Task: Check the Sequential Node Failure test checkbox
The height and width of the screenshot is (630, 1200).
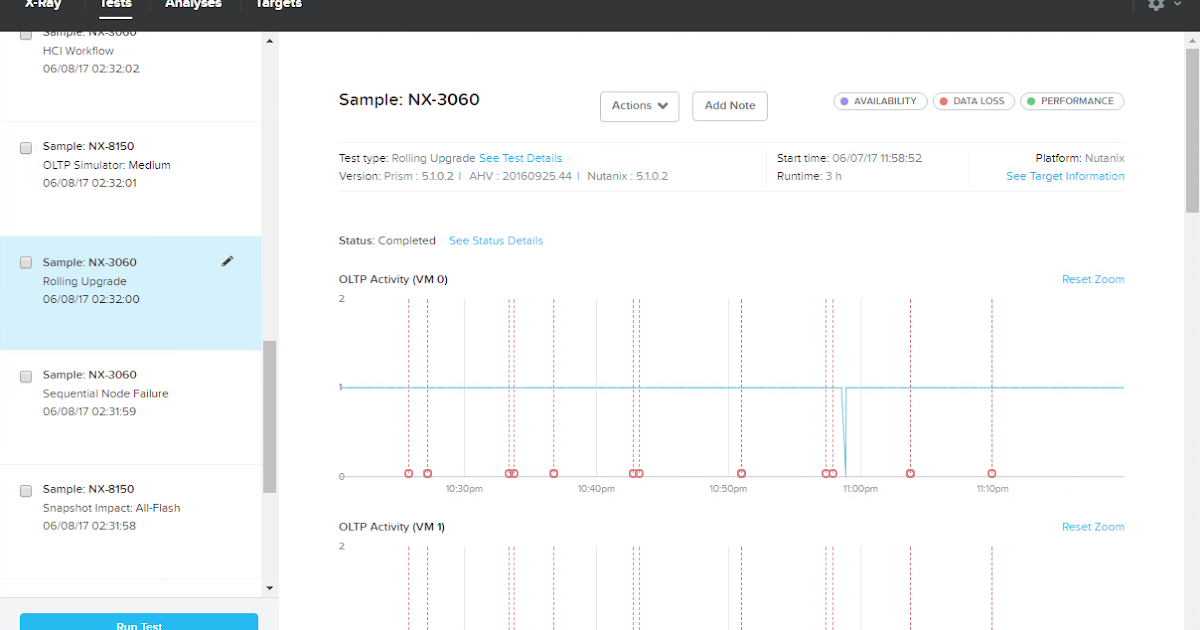Action: click(x=25, y=375)
